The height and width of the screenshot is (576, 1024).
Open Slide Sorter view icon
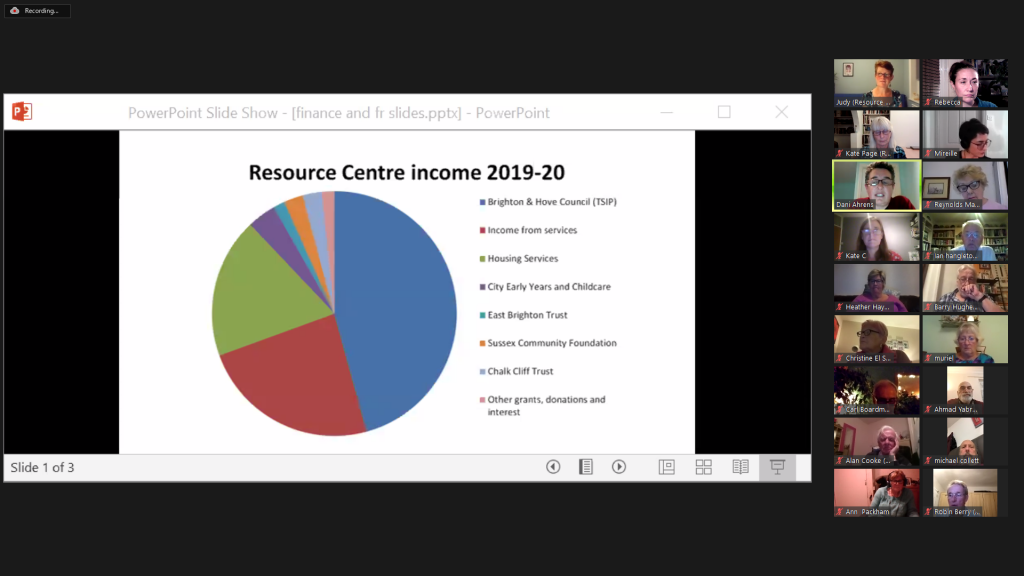click(703, 467)
